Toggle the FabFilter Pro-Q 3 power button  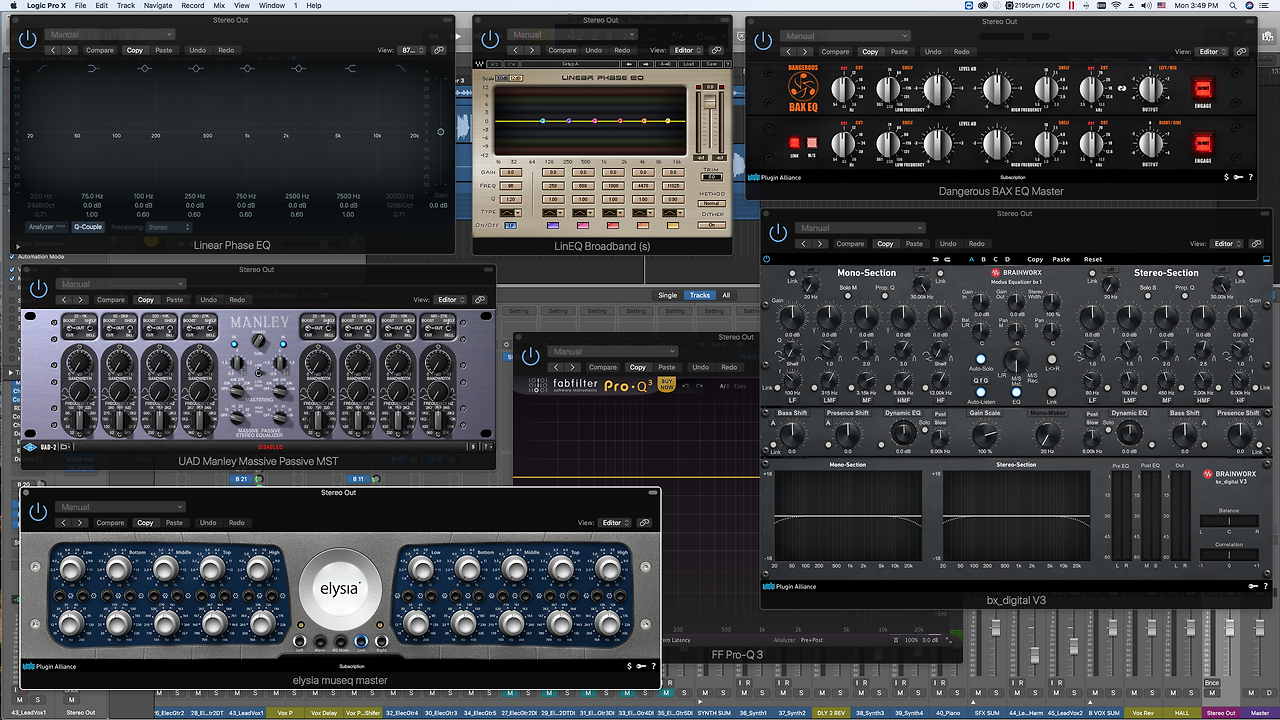(x=530, y=357)
